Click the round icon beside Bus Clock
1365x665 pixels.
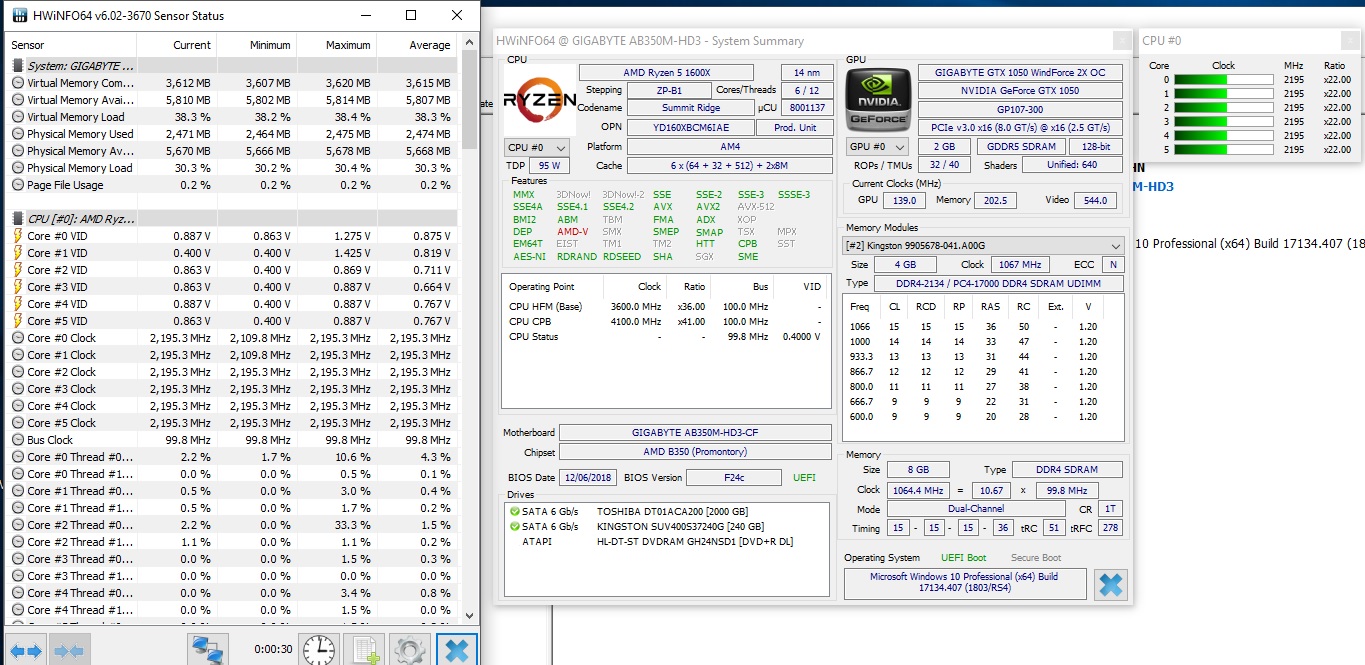pos(18,440)
